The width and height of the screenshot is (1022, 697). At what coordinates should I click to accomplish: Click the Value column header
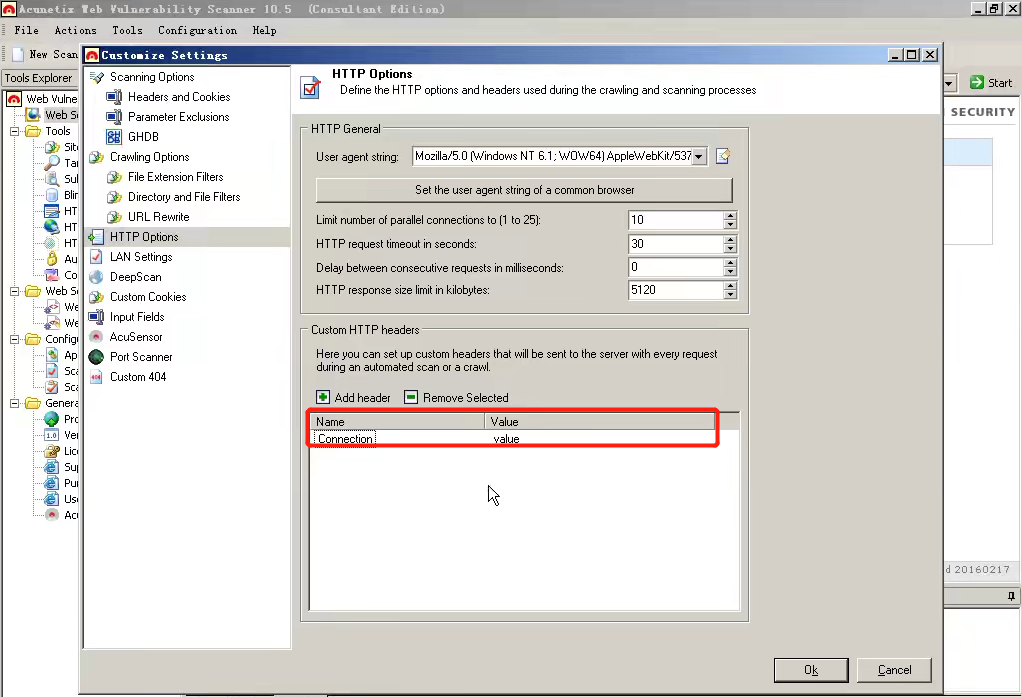tap(600, 421)
